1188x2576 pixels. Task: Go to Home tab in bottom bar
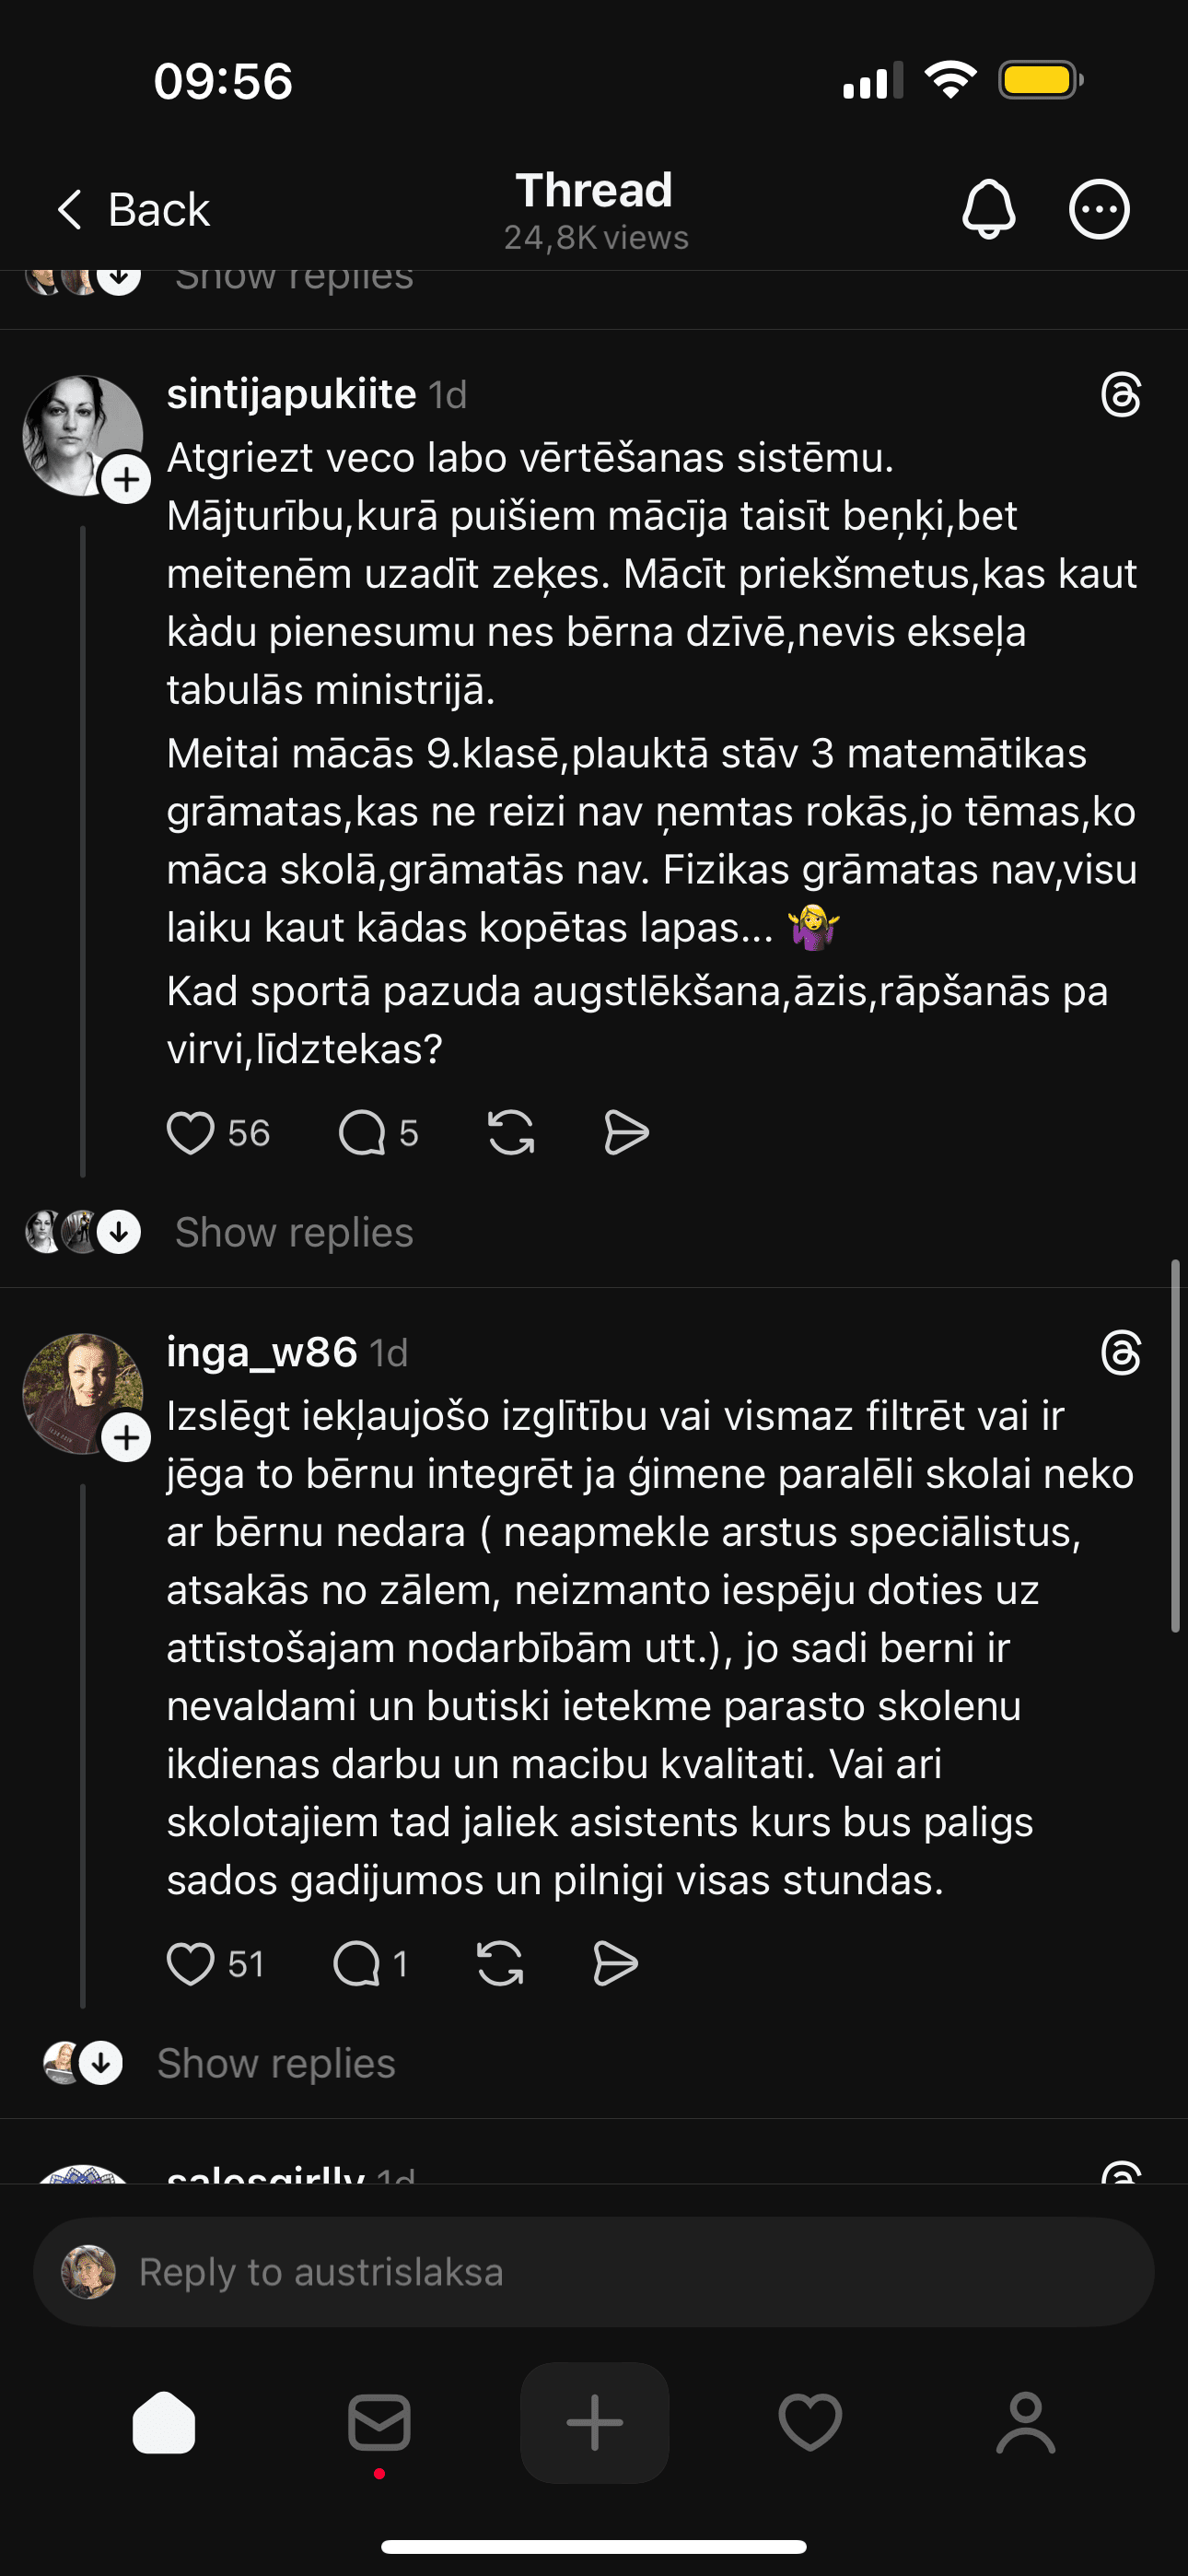coord(164,2423)
